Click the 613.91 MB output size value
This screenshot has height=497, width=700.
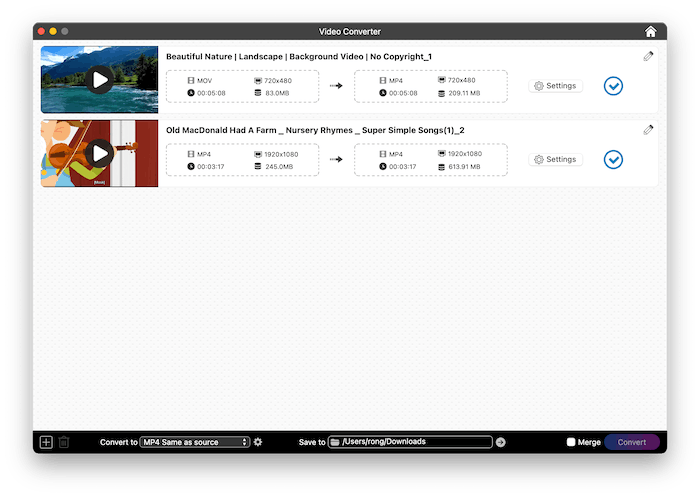click(464, 167)
